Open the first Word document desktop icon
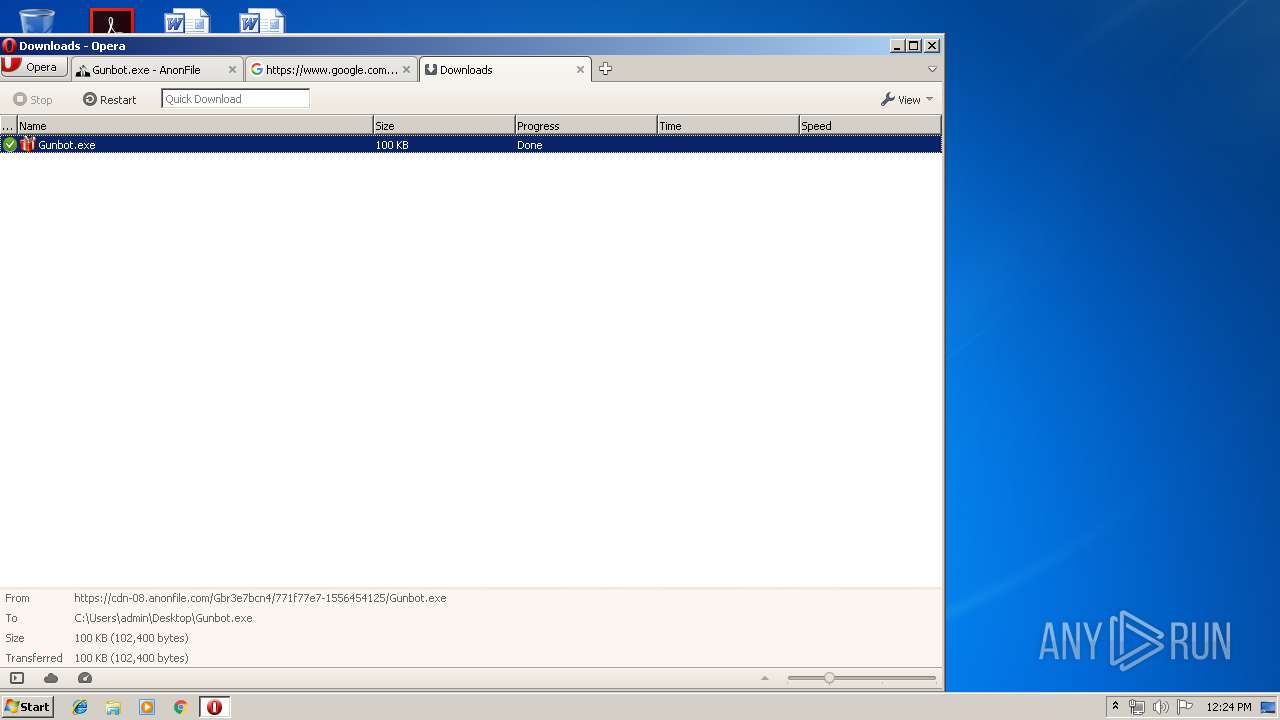The width and height of the screenshot is (1280, 720). 187,19
